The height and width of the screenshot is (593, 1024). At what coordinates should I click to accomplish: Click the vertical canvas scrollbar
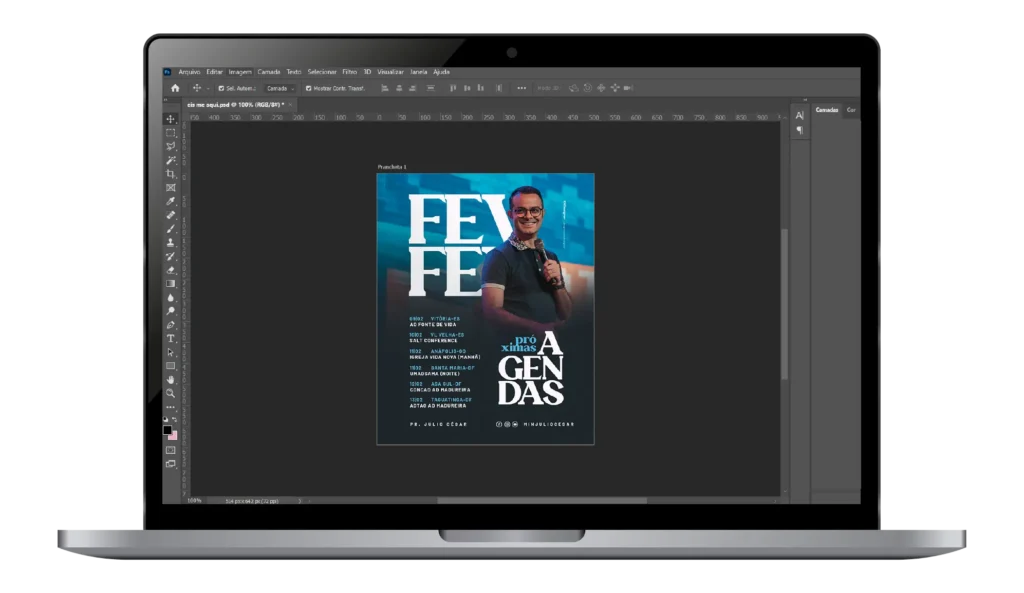tap(784, 300)
